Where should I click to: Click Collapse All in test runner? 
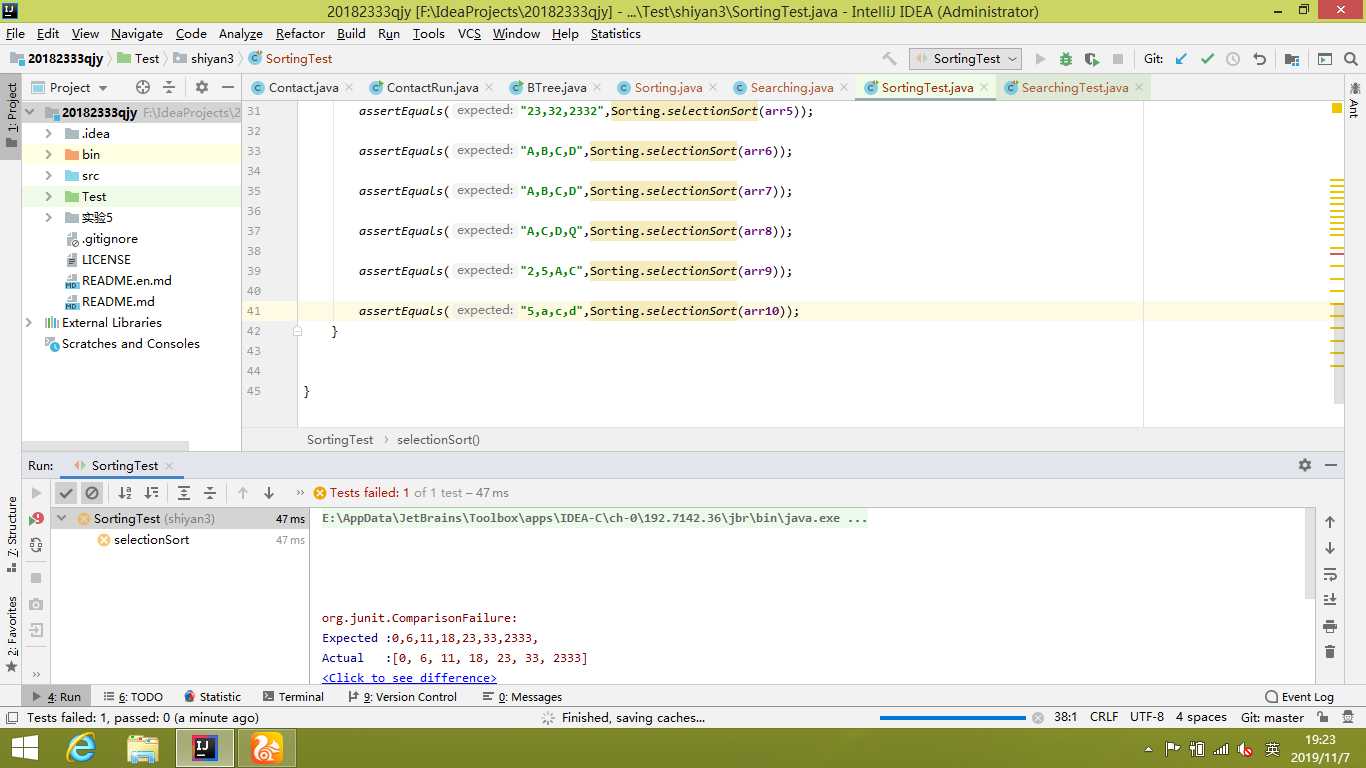[210, 492]
